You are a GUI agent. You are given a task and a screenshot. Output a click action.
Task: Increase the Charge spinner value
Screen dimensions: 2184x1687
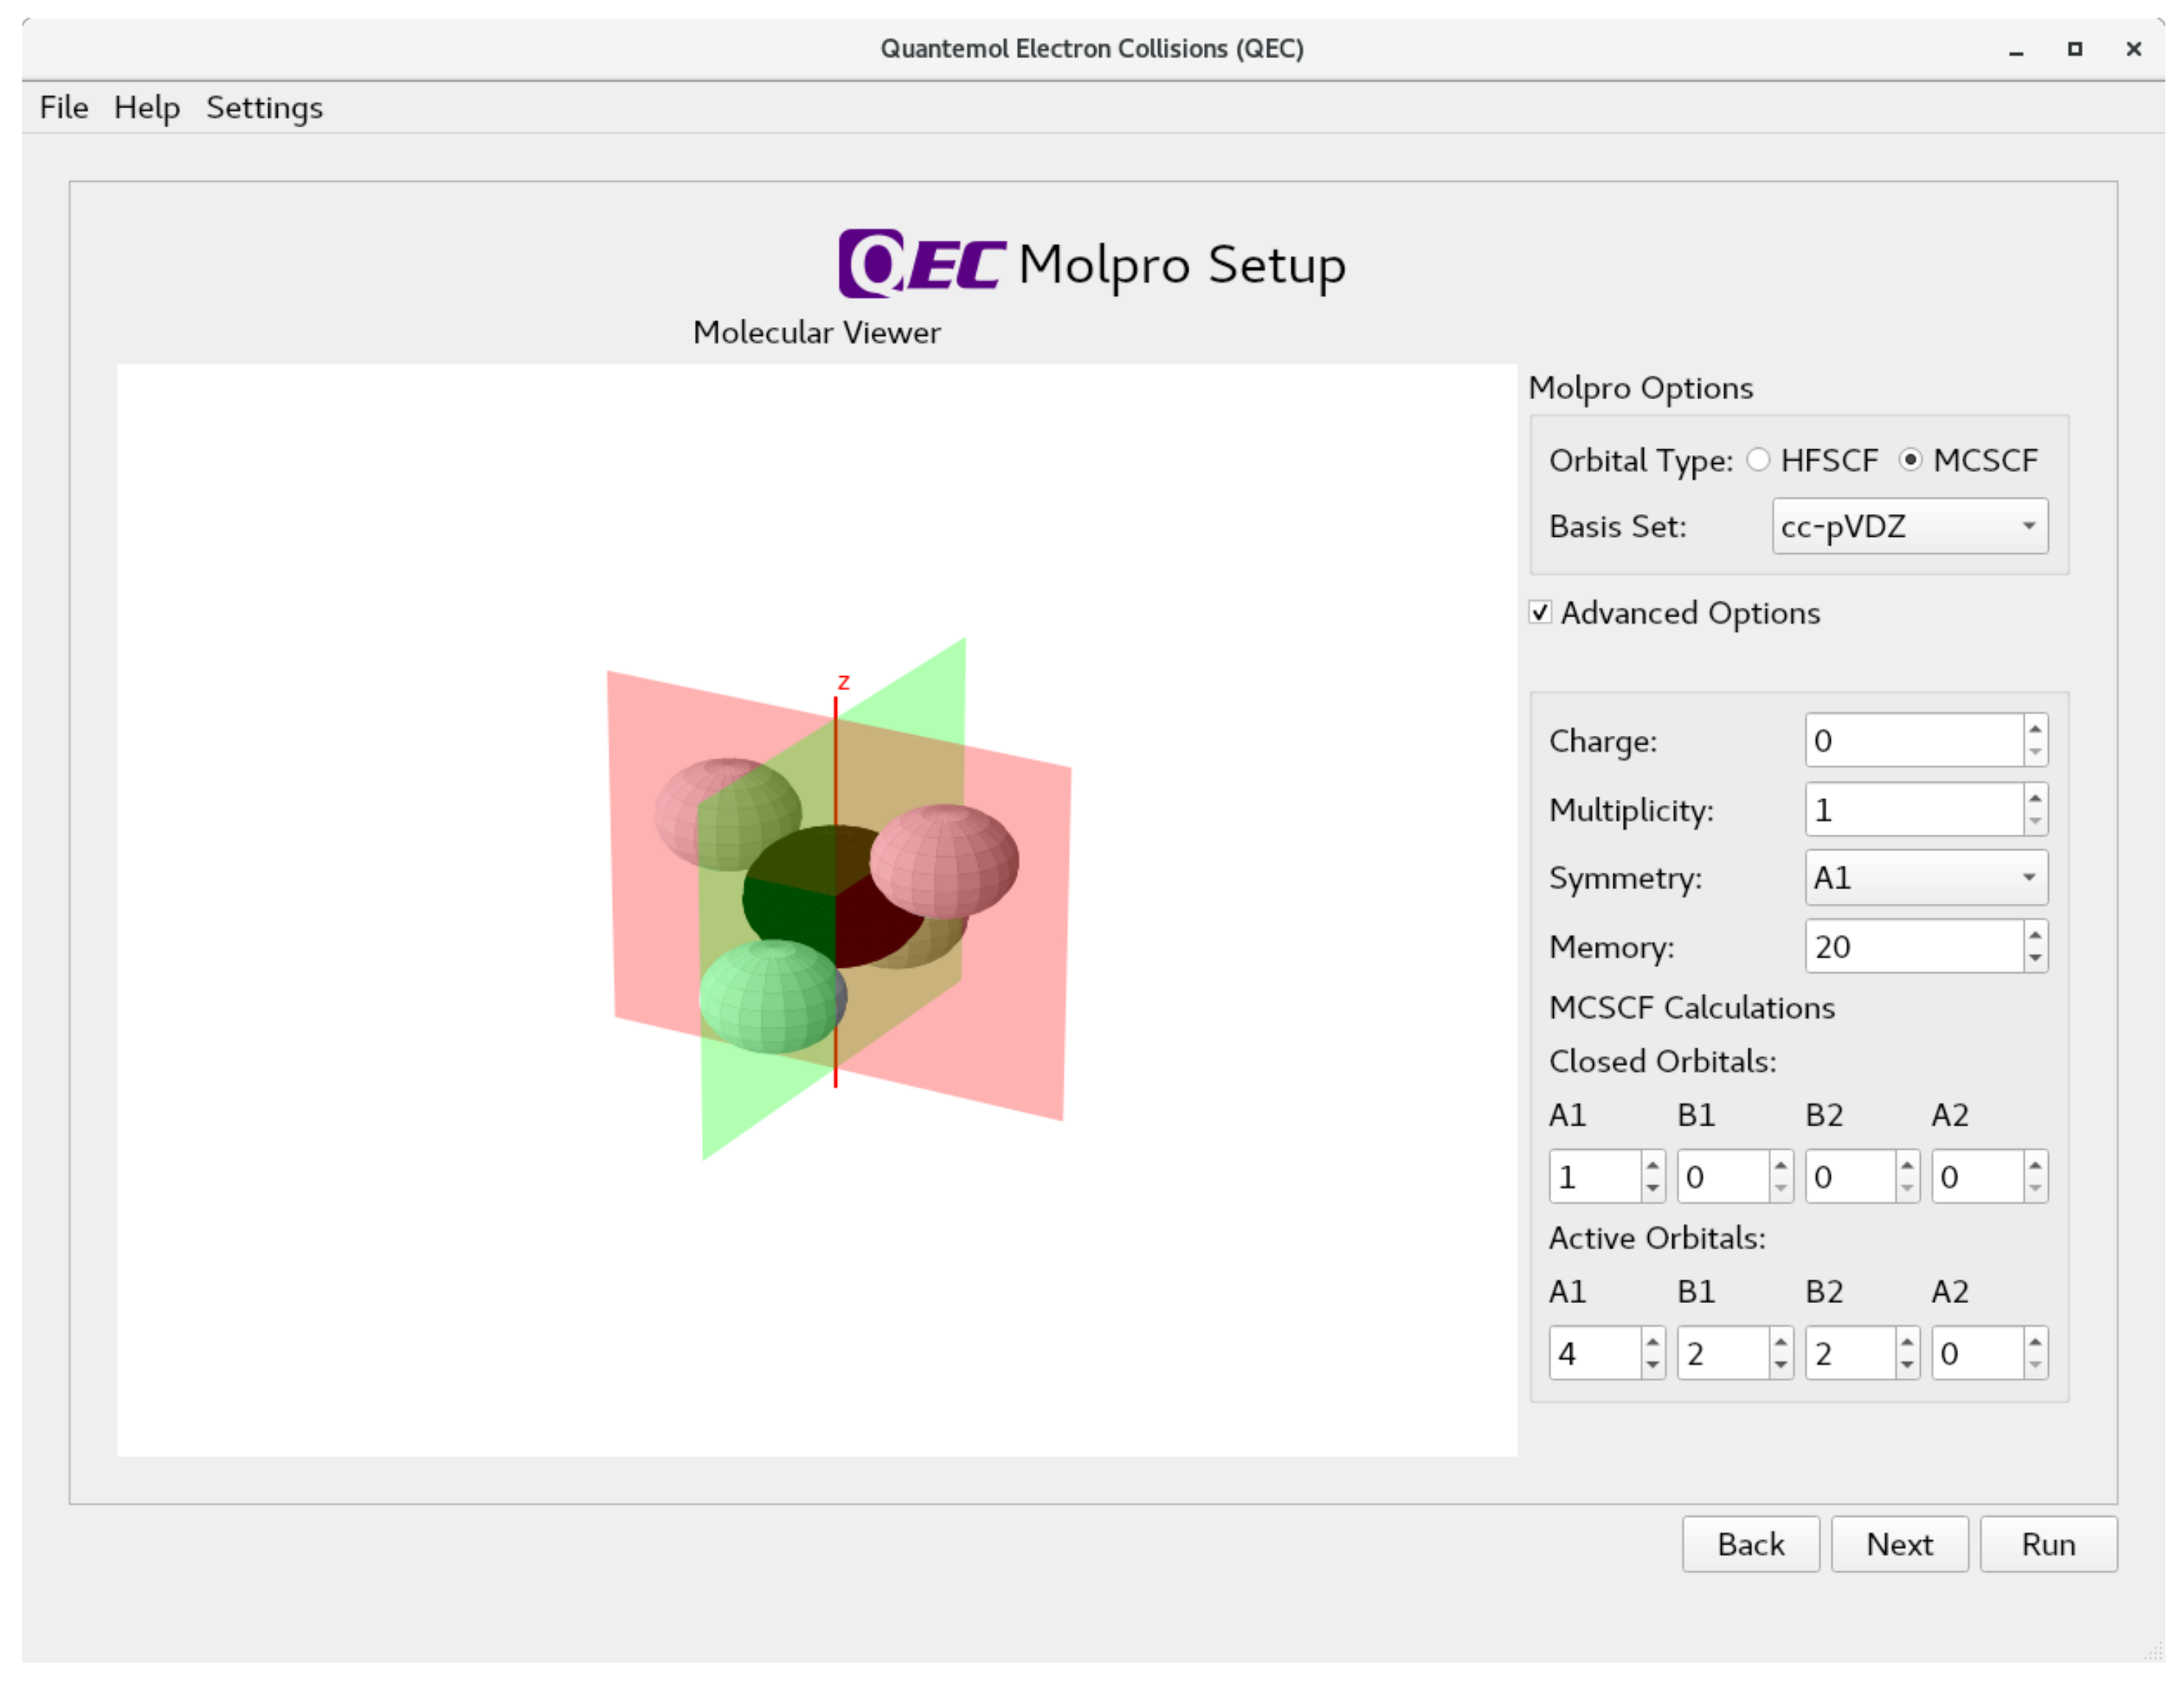(x=2034, y=729)
